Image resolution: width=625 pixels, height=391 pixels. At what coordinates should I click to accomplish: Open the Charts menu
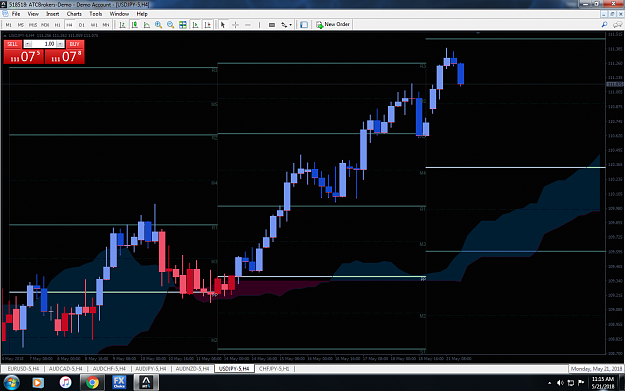74,14
